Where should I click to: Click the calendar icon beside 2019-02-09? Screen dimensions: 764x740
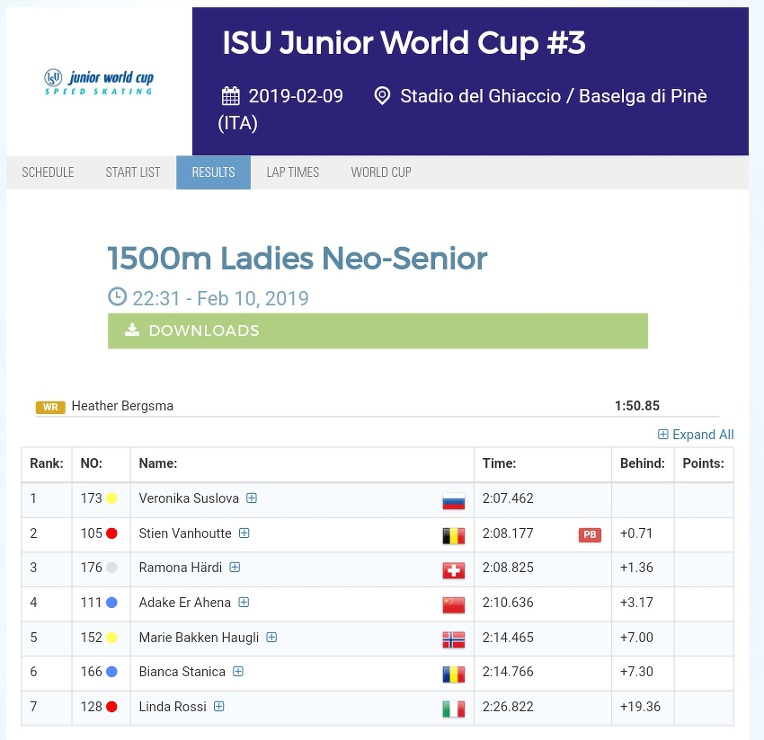(231, 97)
